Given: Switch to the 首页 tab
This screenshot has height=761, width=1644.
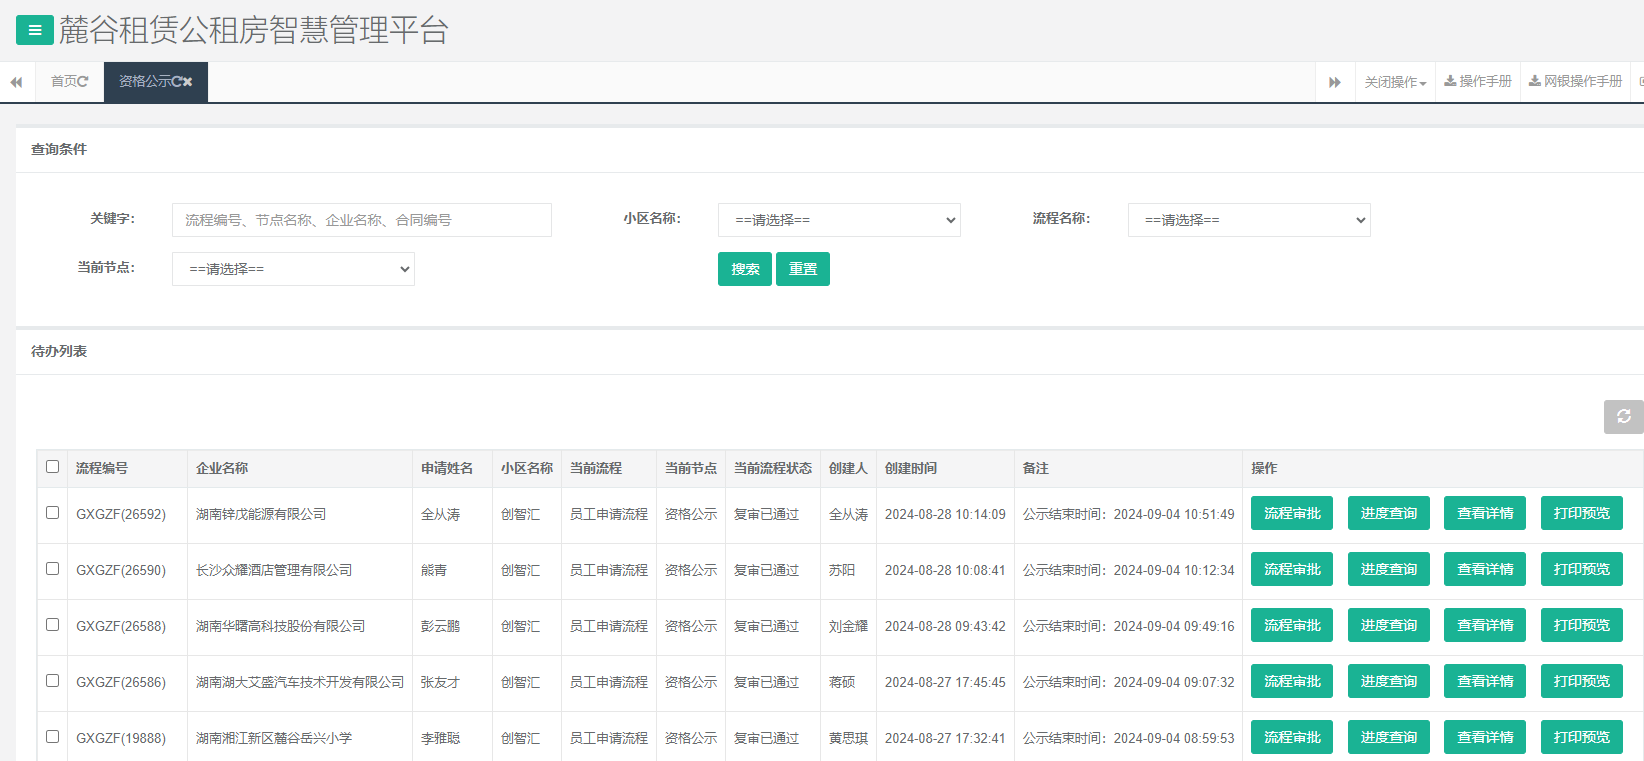Looking at the screenshot, I should [x=64, y=82].
